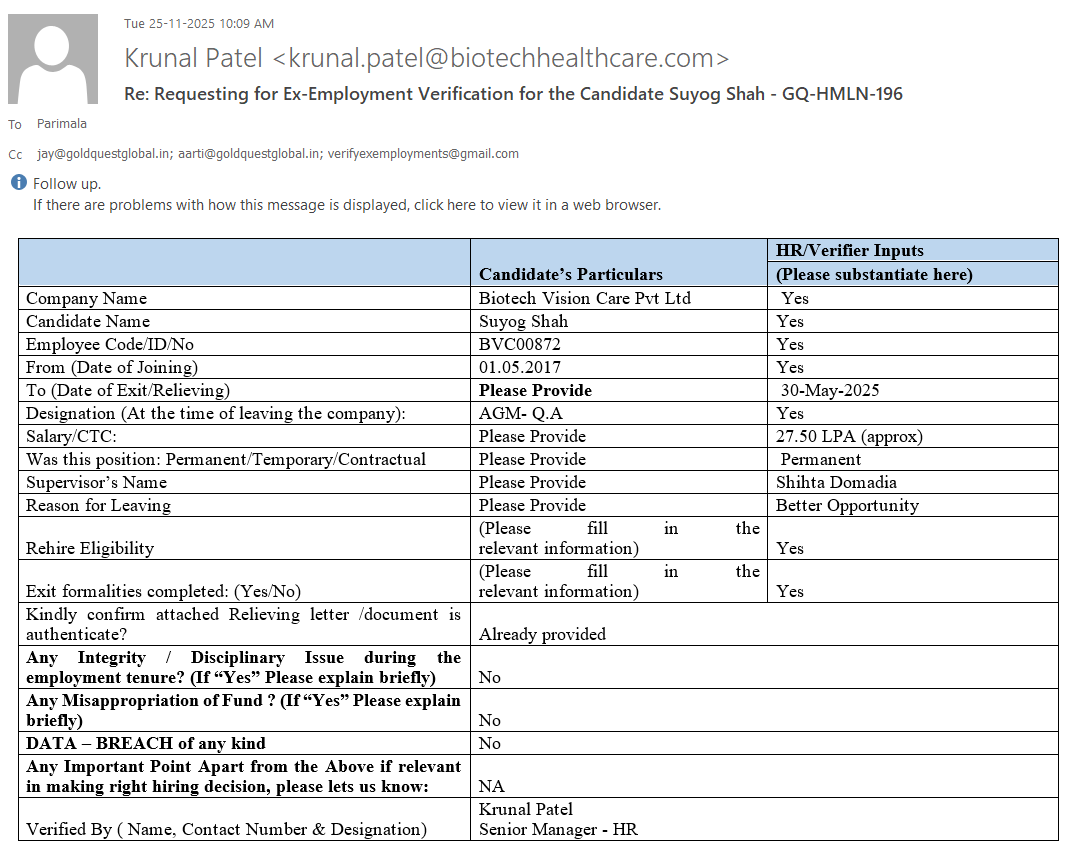
Task: Click the Reason for Leaving row label
Action: (98, 505)
